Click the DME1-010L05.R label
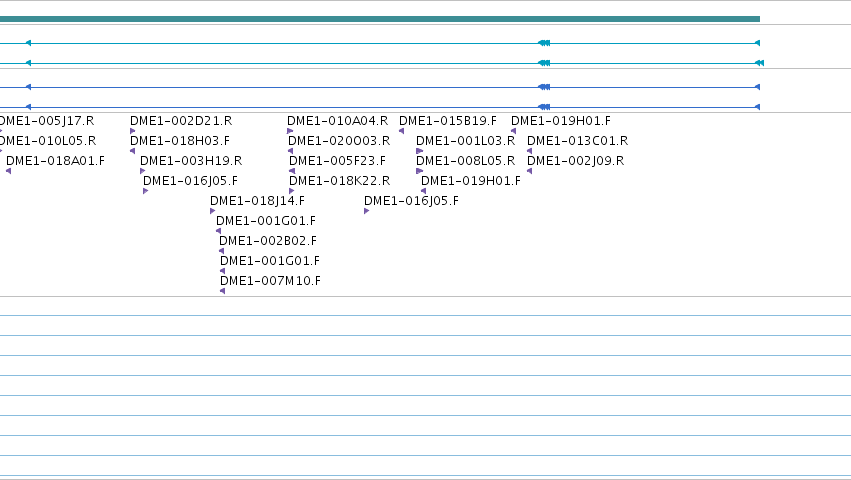 48,141
